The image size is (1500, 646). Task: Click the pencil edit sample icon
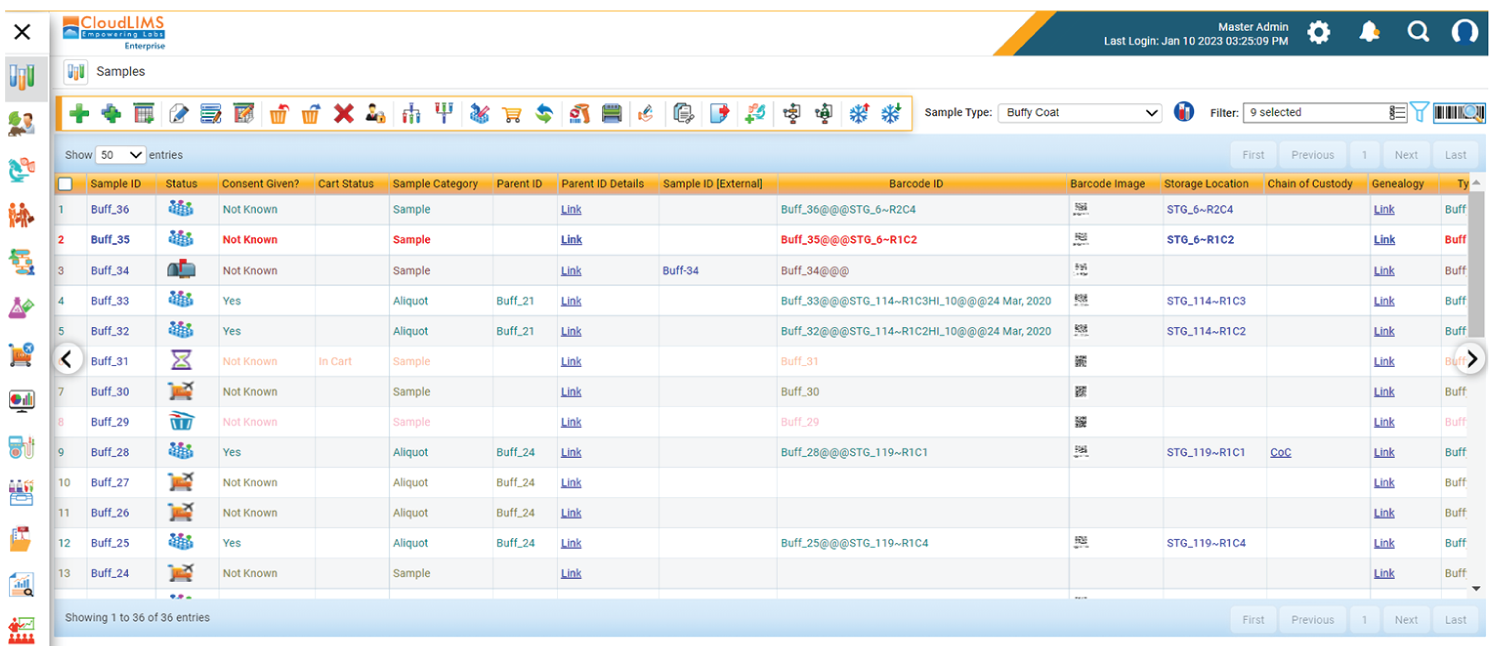[179, 114]
